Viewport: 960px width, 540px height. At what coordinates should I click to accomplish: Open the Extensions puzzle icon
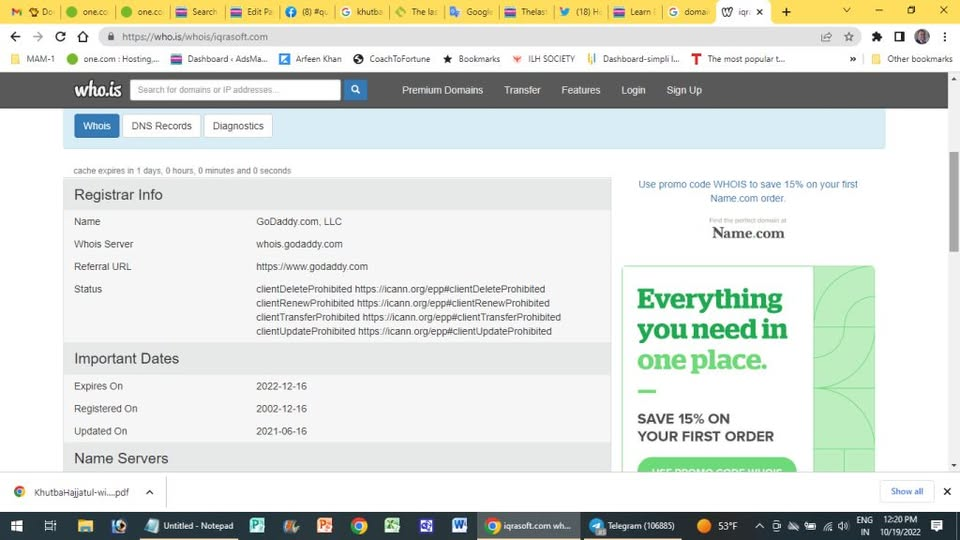tap(877, 37)
